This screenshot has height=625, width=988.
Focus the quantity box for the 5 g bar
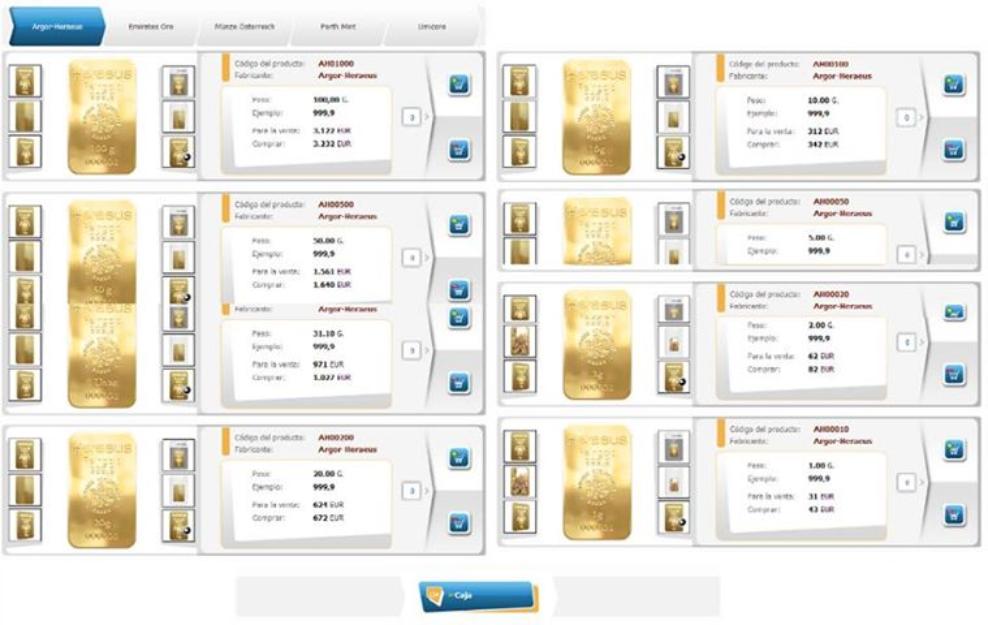tap(906, 255)
